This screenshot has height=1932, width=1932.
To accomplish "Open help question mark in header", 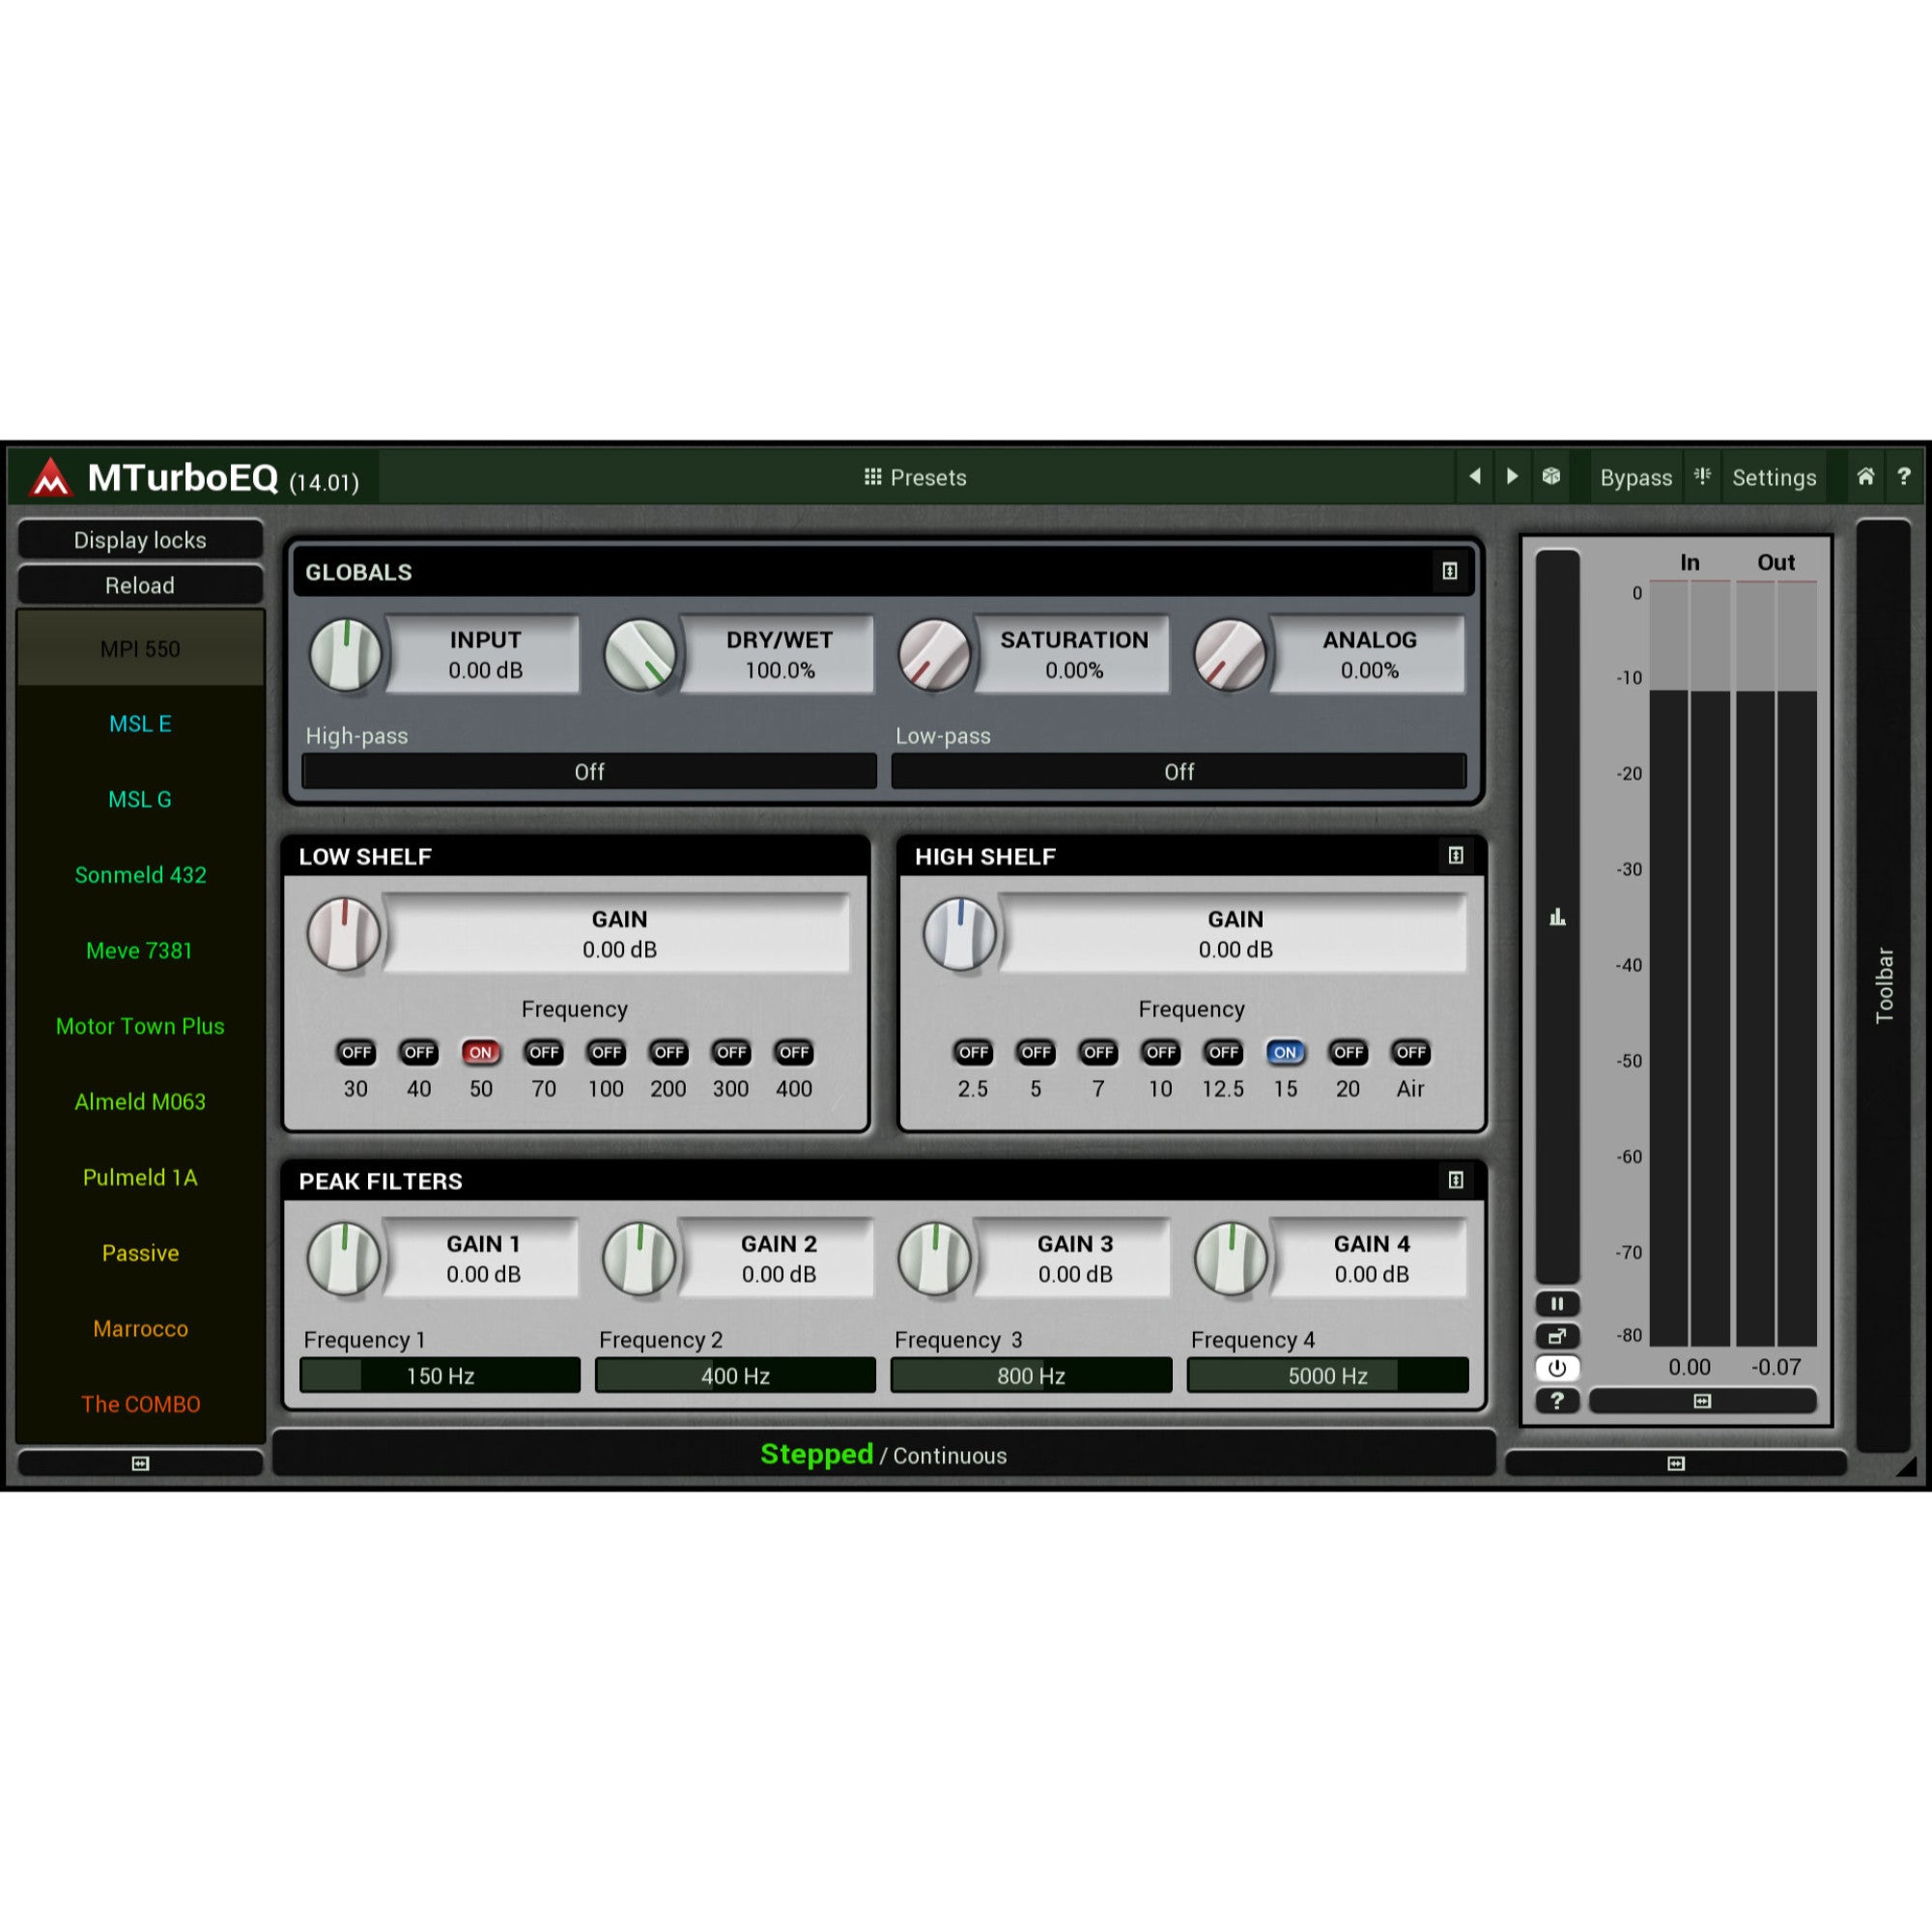I will coord(1904,477).
